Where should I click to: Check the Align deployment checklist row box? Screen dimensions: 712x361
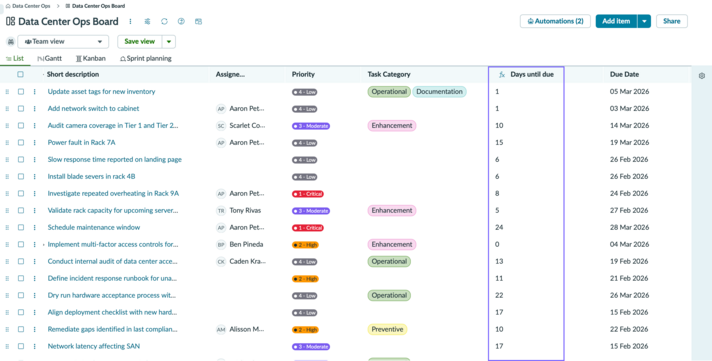[x=21, y=312]
